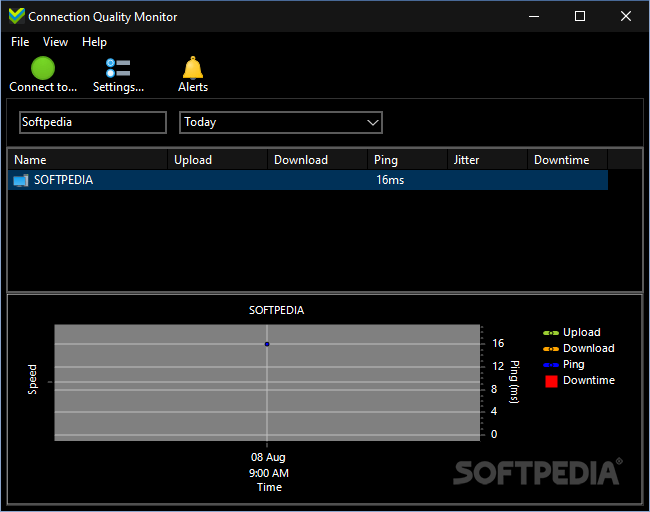650x512 pixels.
Task: Minimize the Connection Quality Monitor window
Action: tap(534, 17)
